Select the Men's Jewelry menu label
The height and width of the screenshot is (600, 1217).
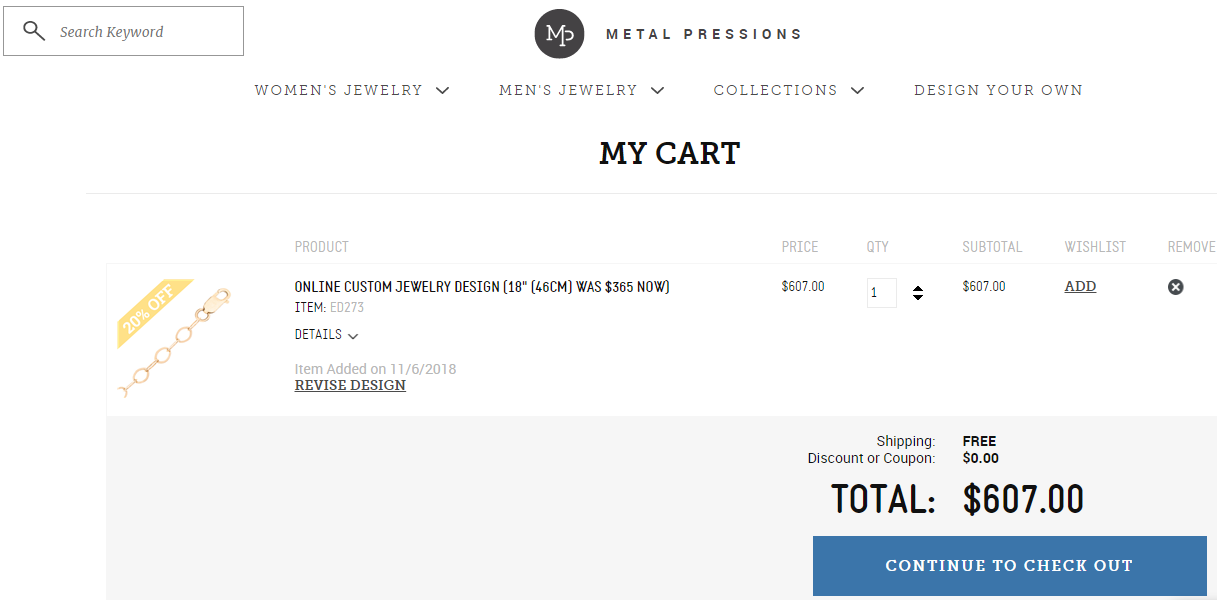(568, 90)
